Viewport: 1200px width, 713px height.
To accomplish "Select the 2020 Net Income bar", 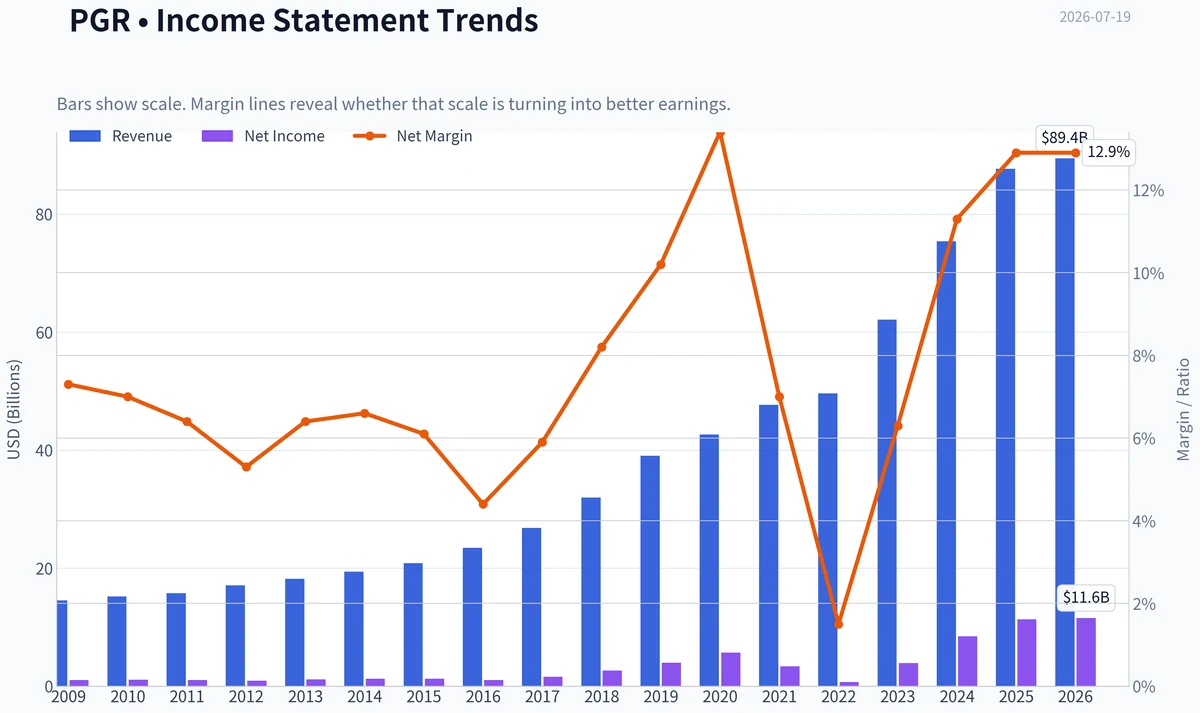I will [730, 670].
